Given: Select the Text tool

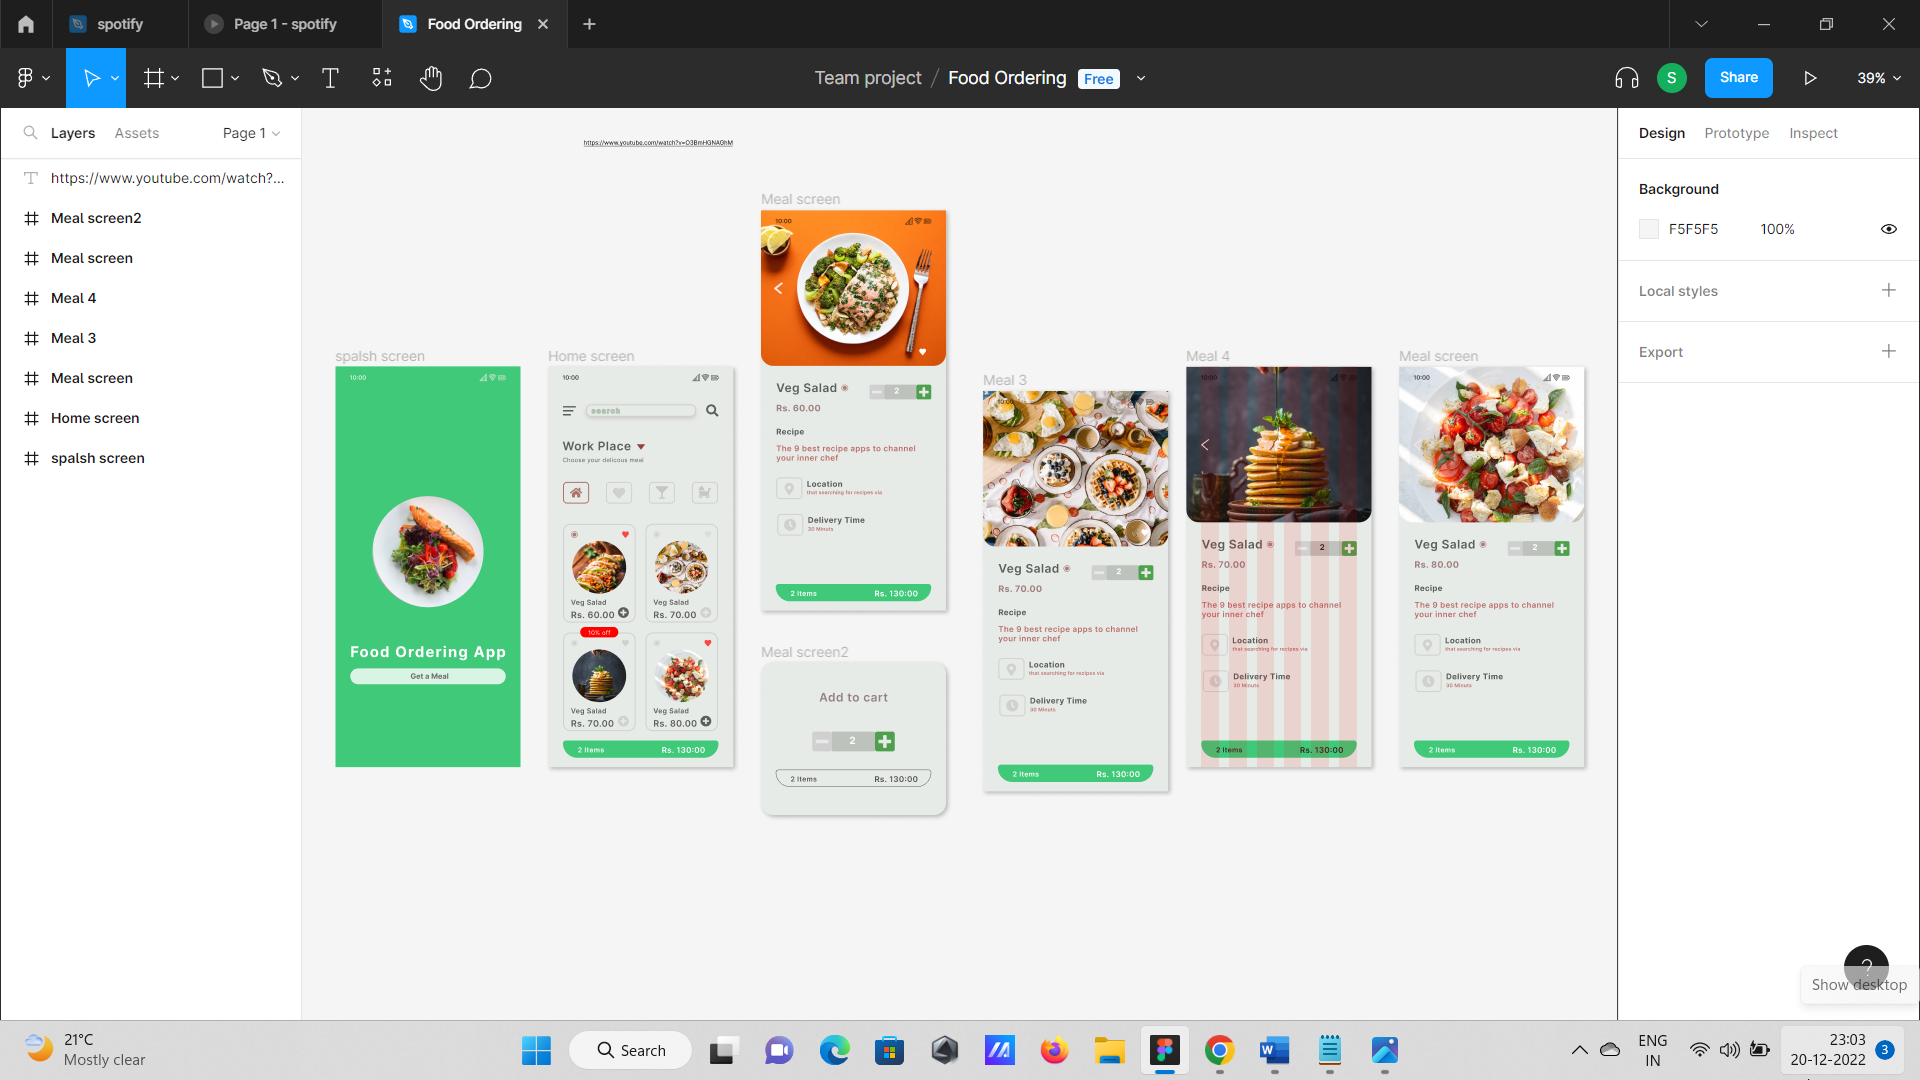Looking at the screenshot, I should (330, 78).
